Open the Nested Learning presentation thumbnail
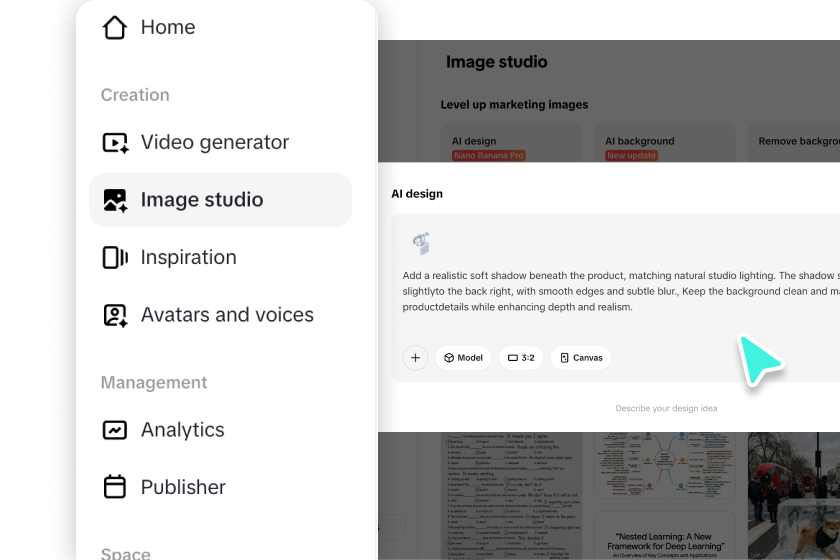This screenshot has width=840, height=560. point(665,536)
